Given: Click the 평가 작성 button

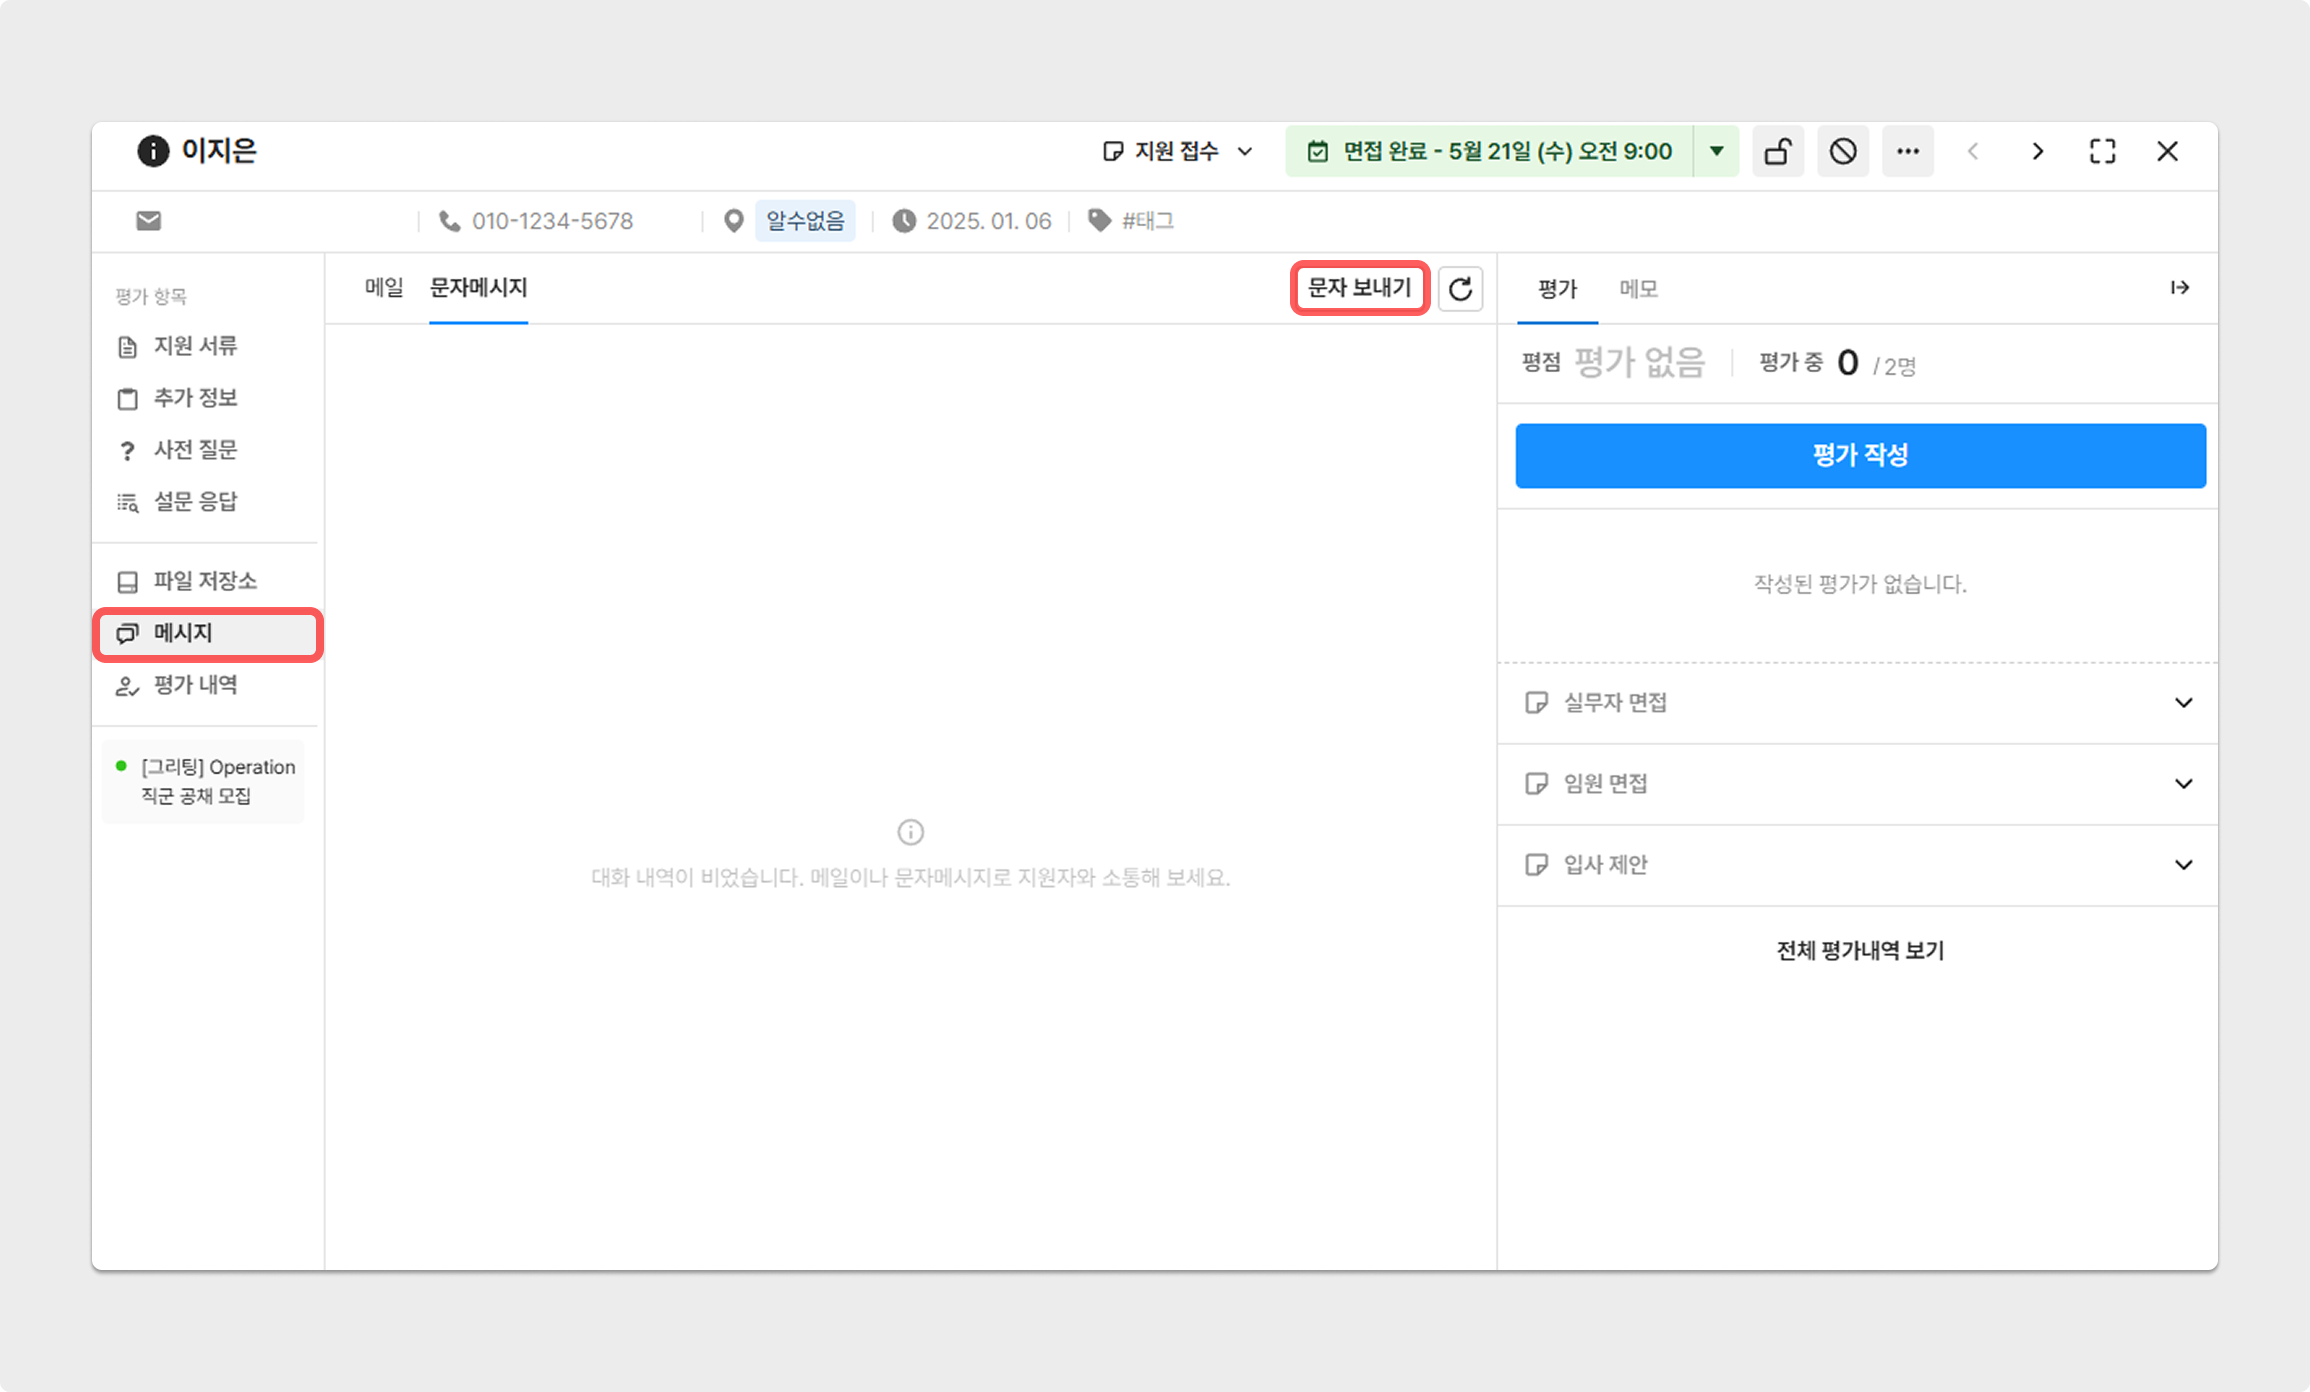Looking at the screenshot, I should click(x=1860, y=456).
